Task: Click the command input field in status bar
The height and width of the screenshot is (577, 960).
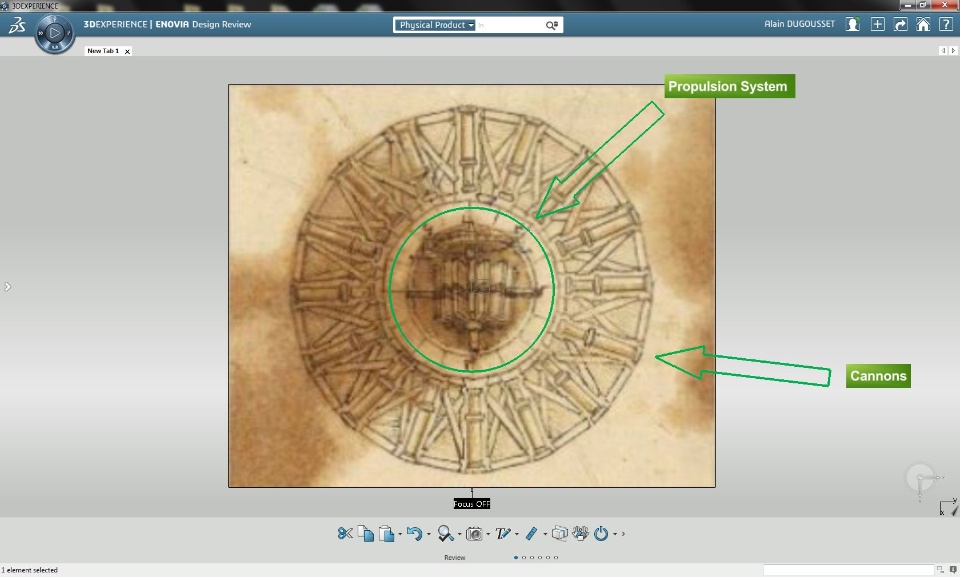Action: point(848,570)
